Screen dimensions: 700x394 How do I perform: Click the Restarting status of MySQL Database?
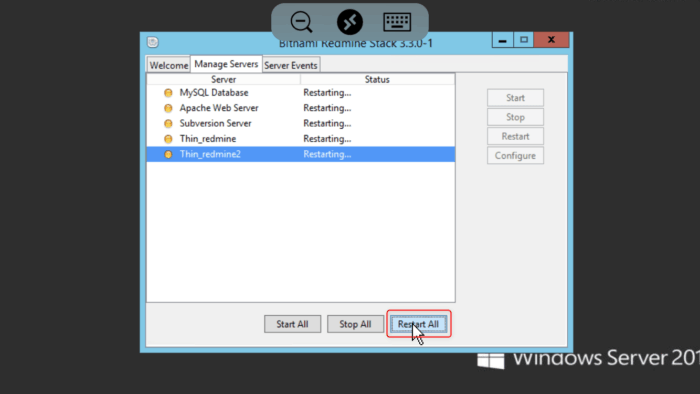pyautogui.click(x=327, y=93)
